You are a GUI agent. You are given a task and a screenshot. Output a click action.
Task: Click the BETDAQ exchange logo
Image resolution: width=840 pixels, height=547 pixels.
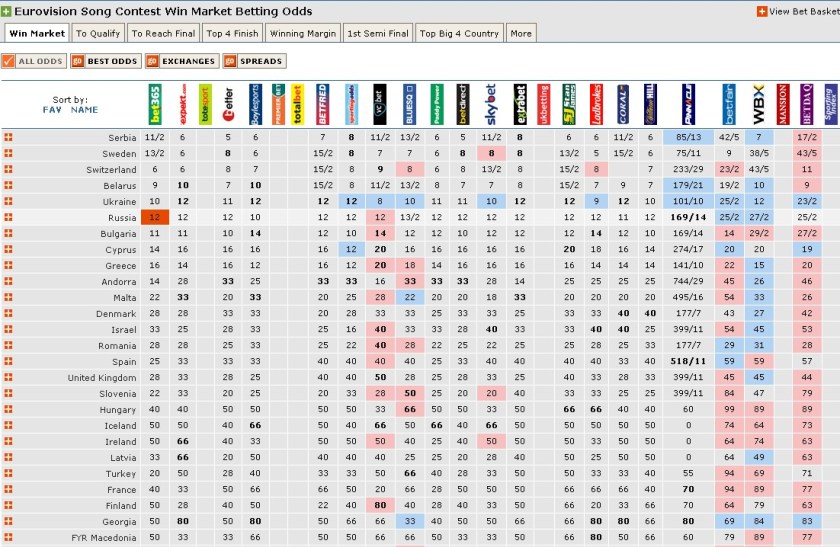click(x=807, y=104)
